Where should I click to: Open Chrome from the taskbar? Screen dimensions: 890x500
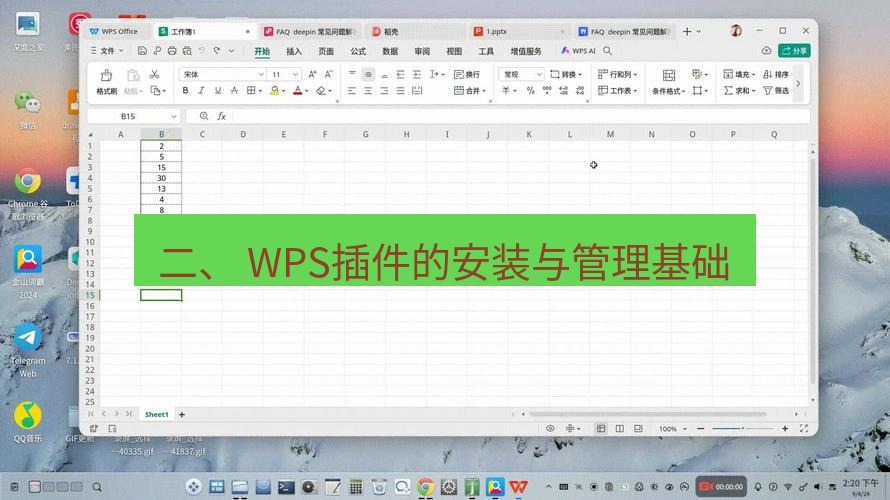[425, 486]
